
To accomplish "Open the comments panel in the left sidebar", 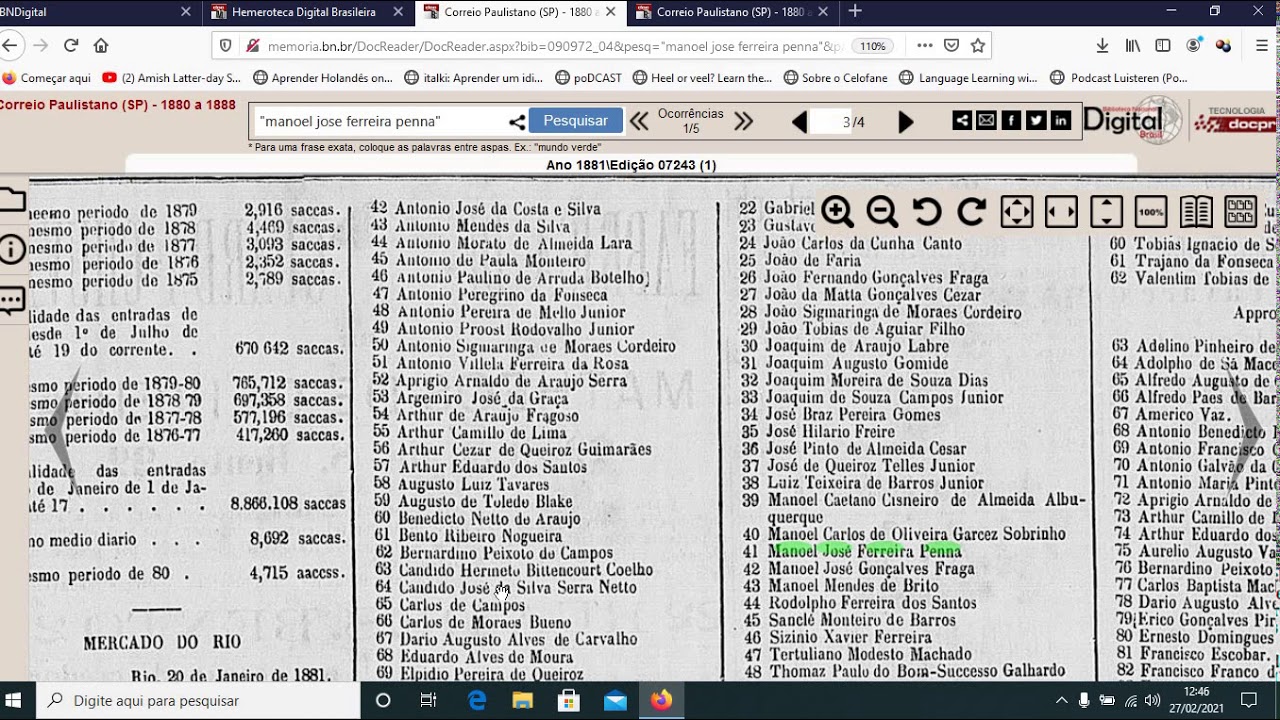I will tap(12, 300).
